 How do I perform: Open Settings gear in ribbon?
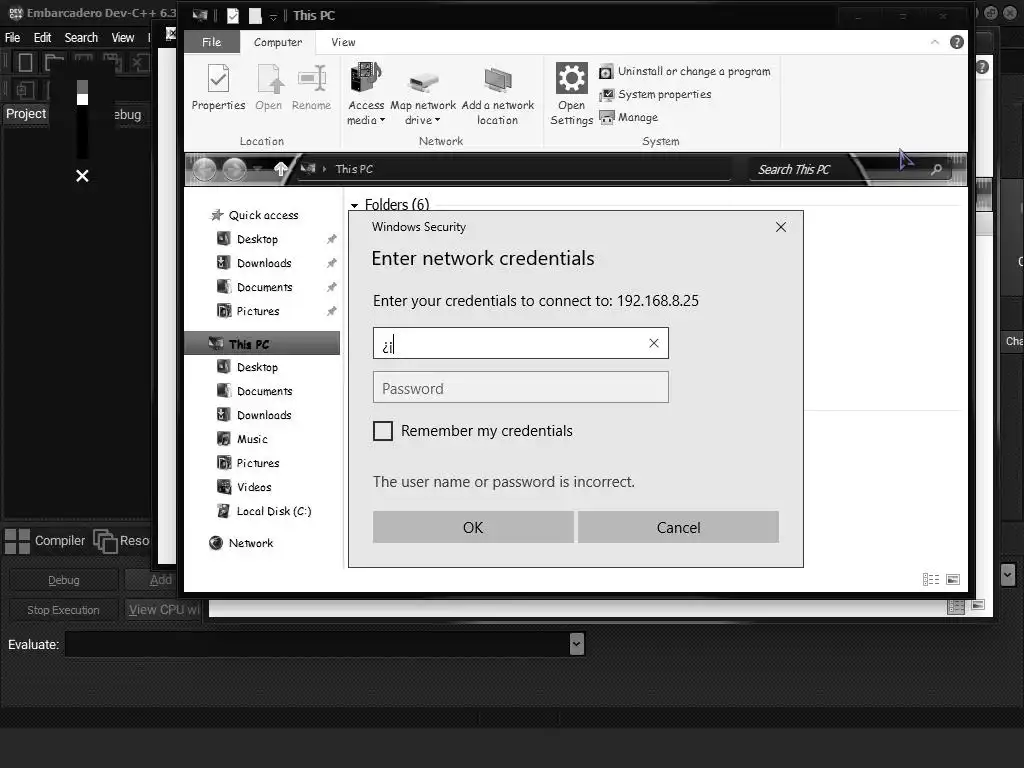(x=571, y=94)
